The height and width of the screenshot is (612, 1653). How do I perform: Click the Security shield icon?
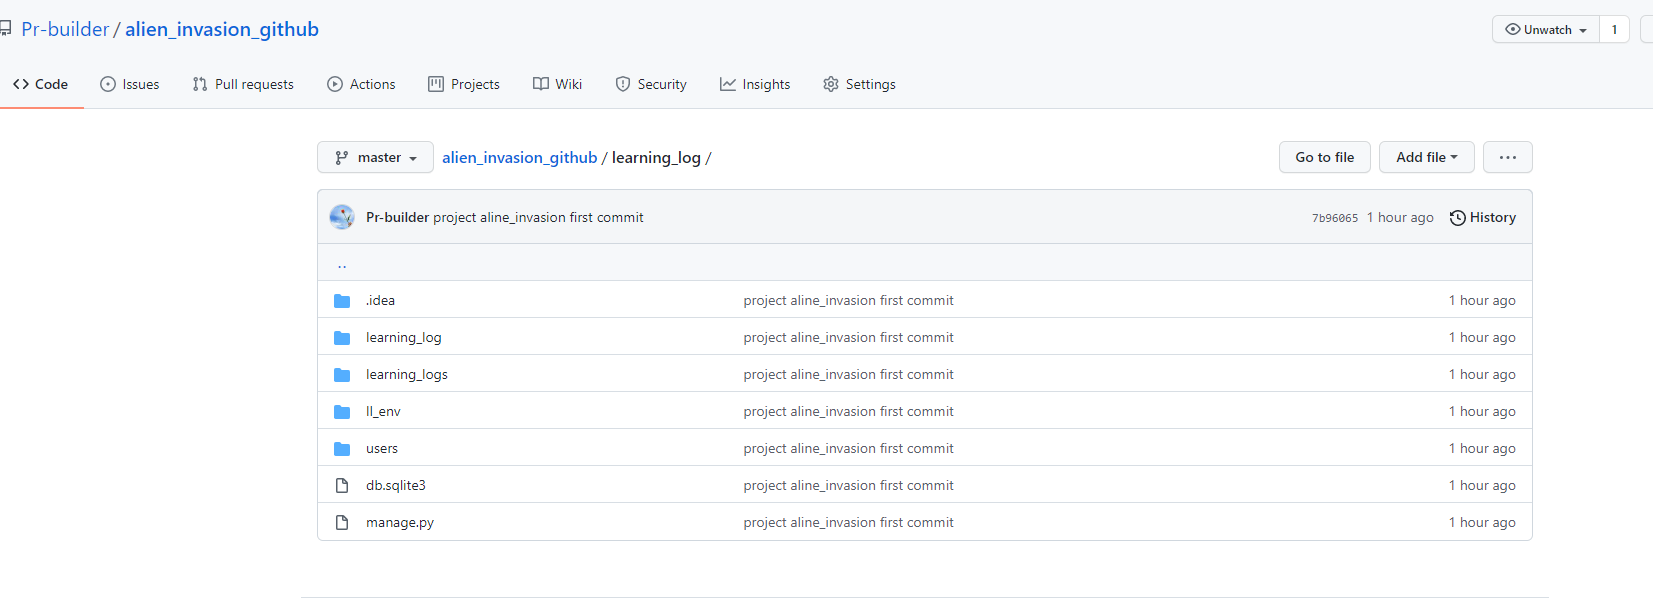(623, 84)
